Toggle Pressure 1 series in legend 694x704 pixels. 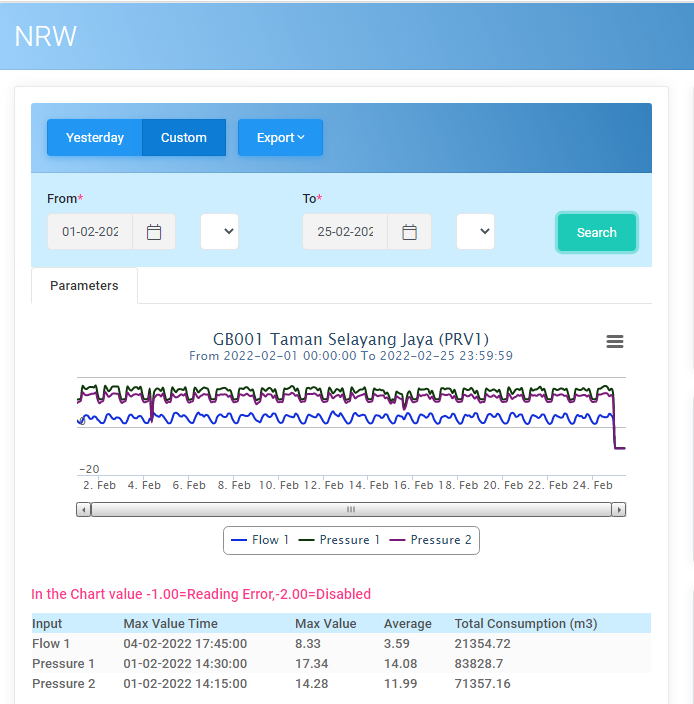(x=339, y=540)
